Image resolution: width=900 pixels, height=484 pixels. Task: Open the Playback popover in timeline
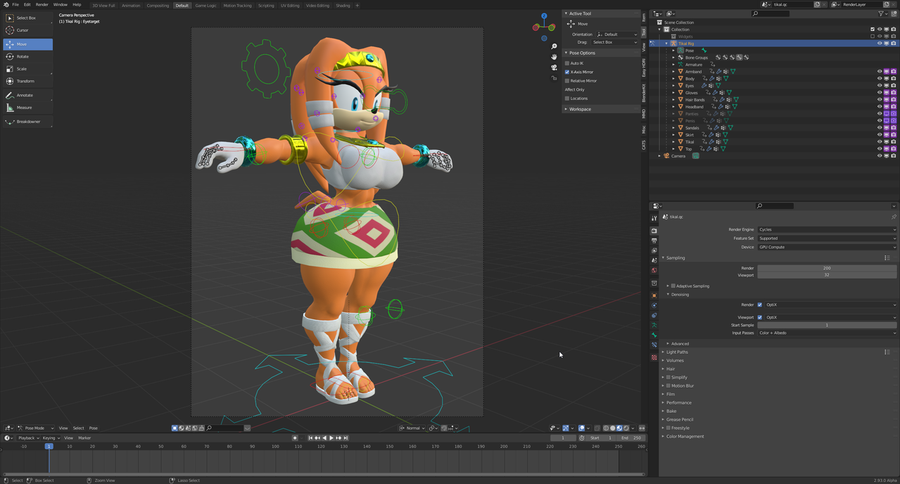[27, 438]
